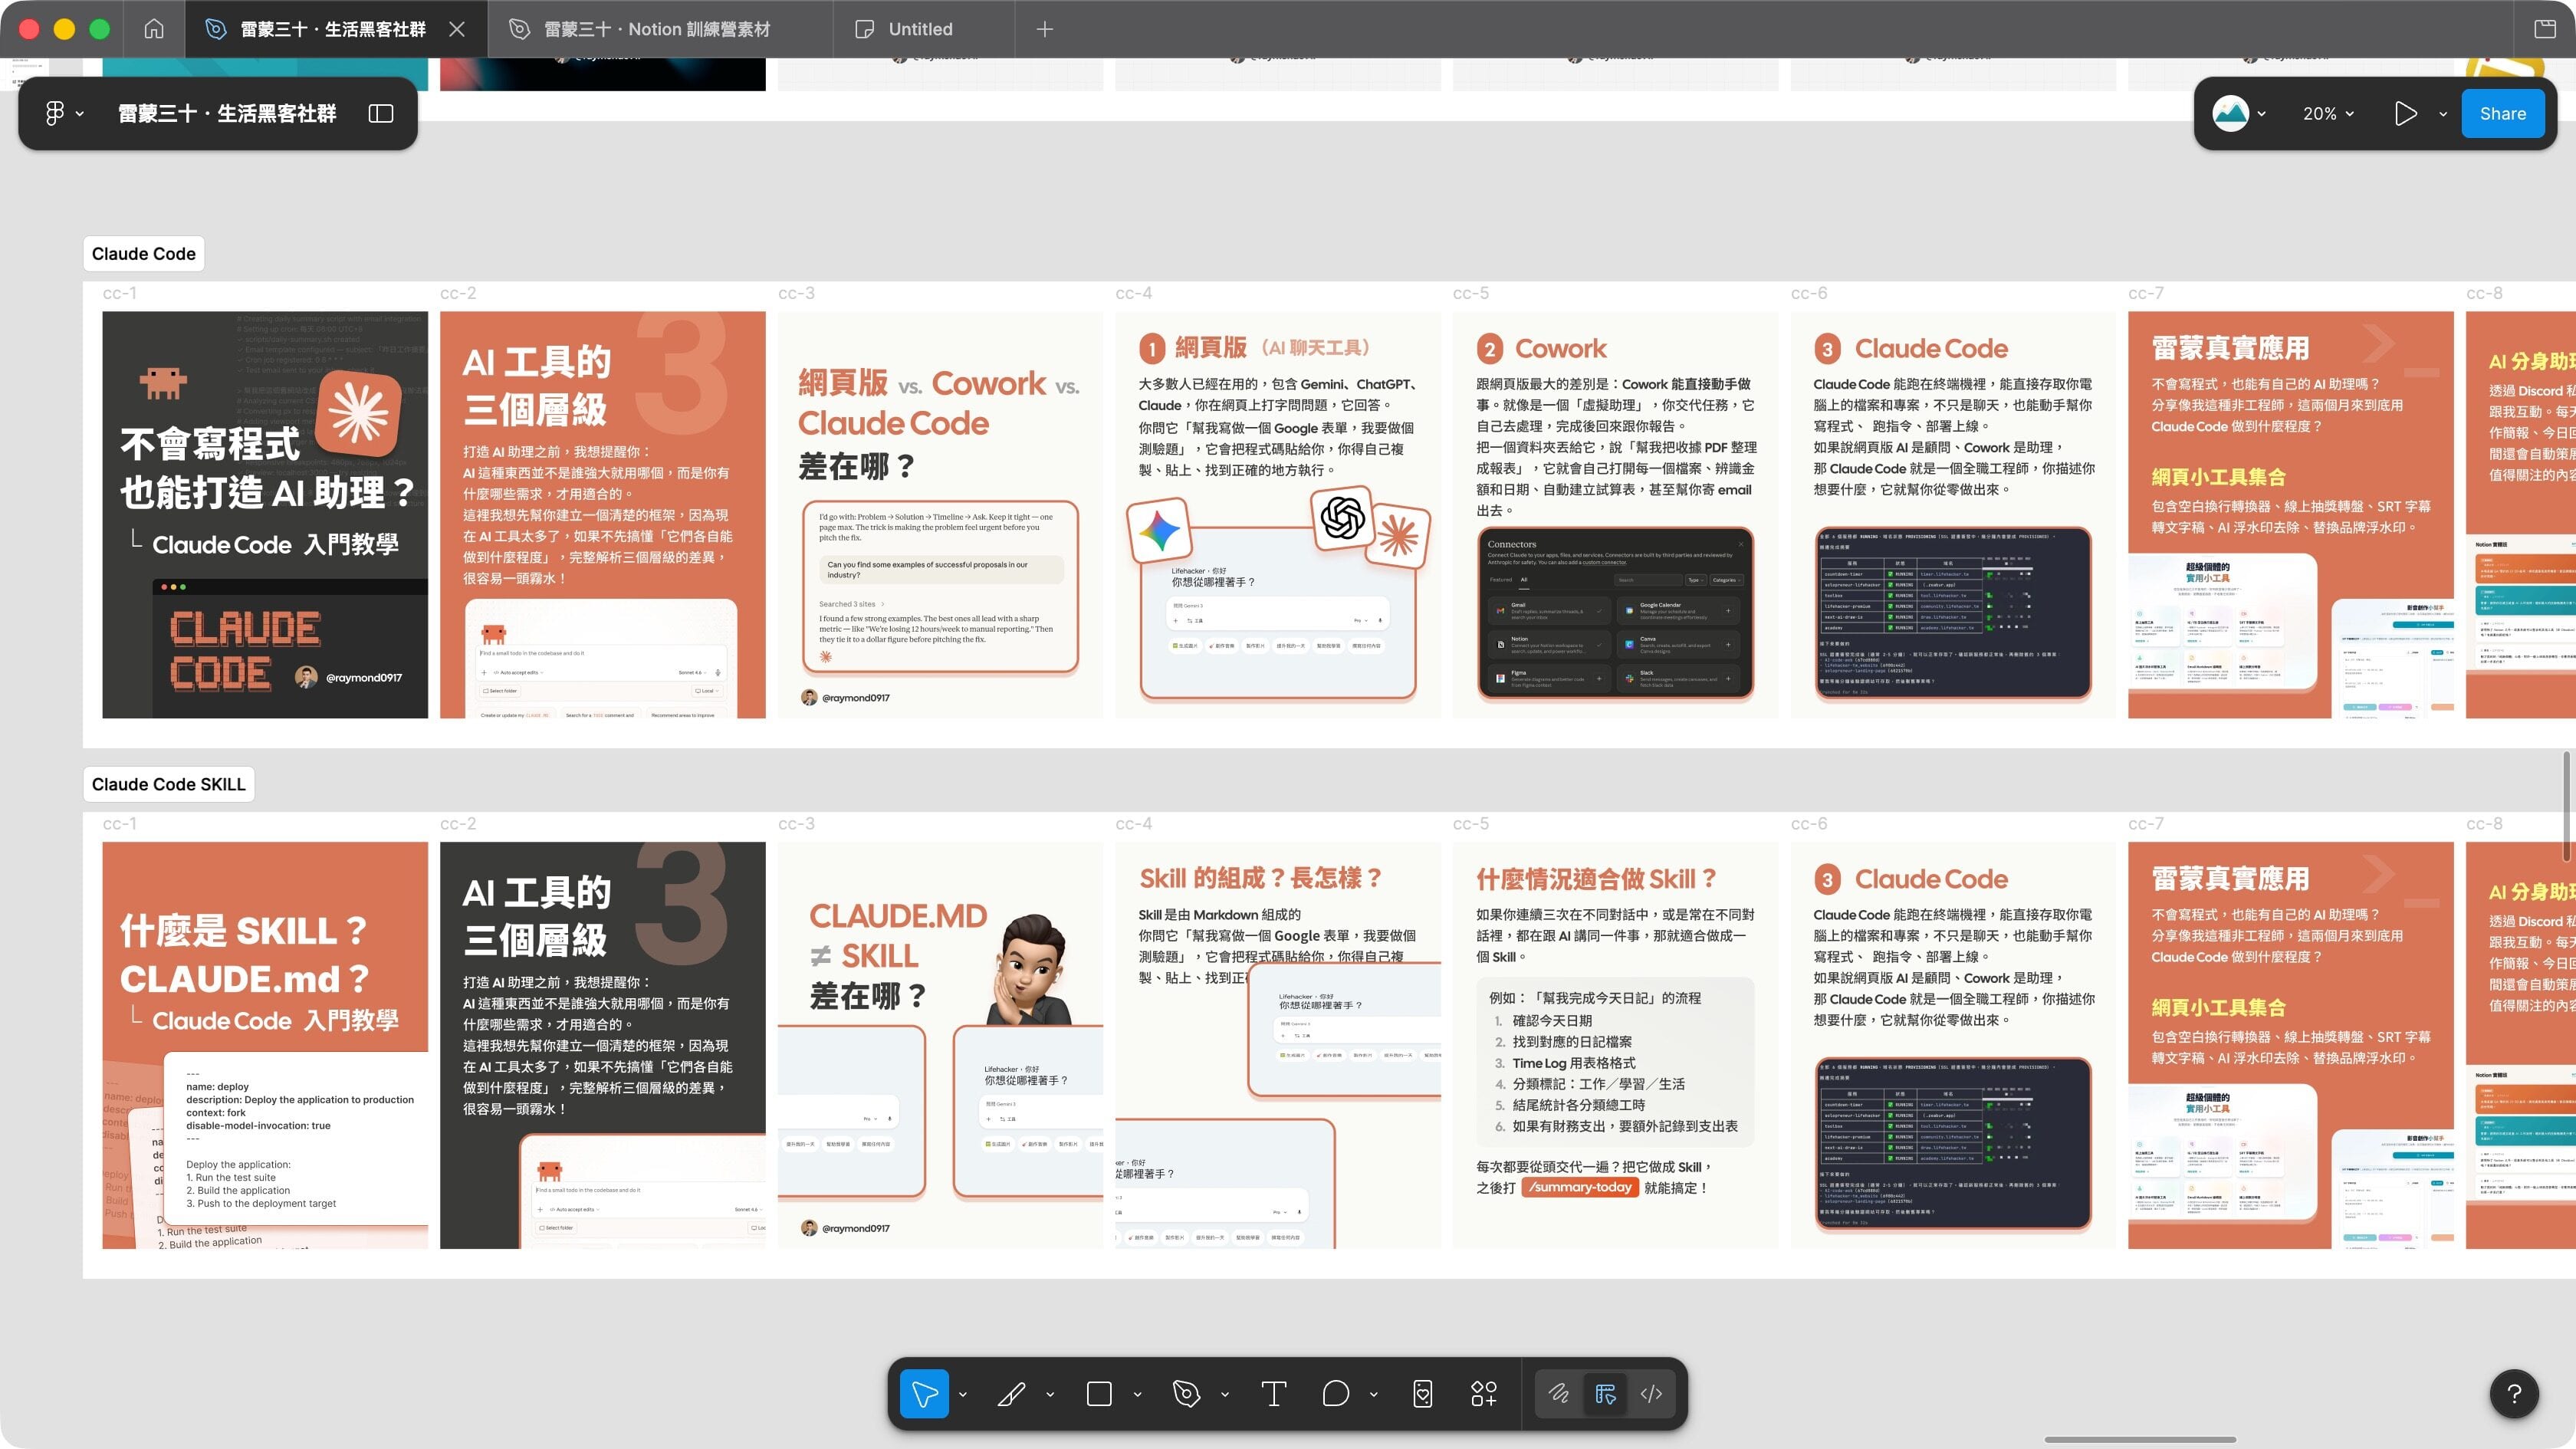Open the Actions (resources) tool
Screen dimensions: 2576x1449
[x=1483, y=1393]
